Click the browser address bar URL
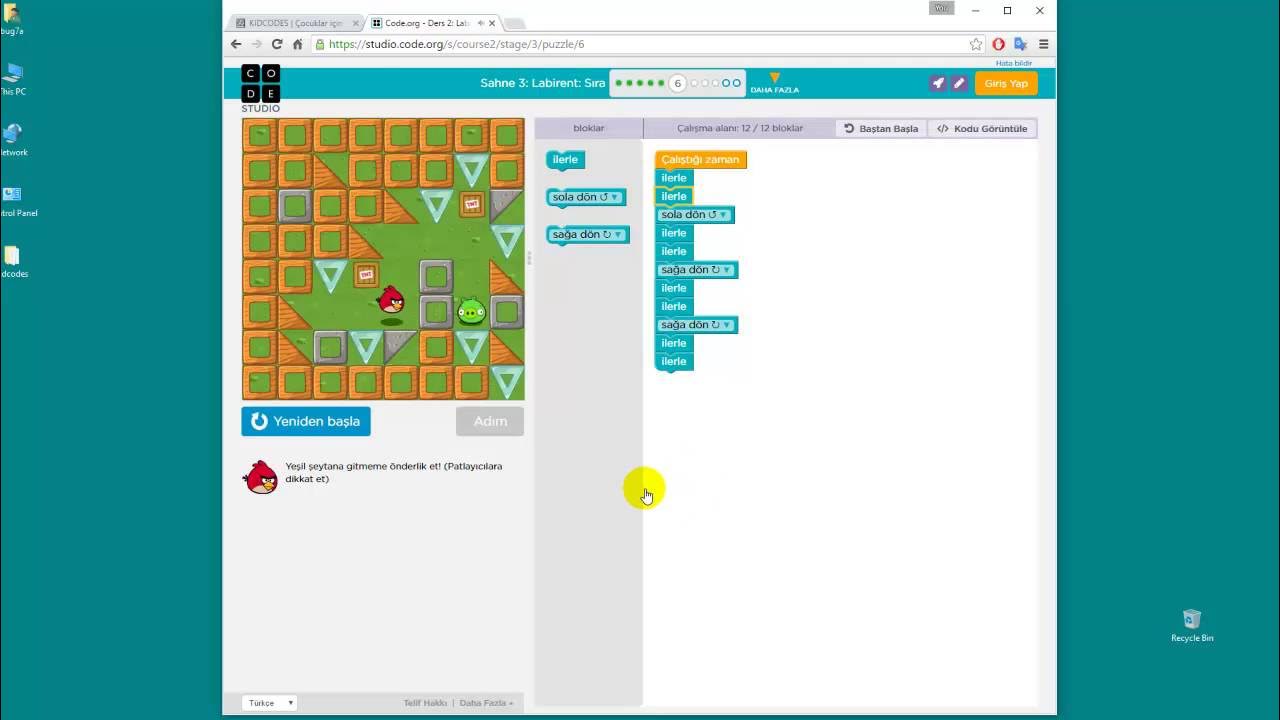The height and width of the screenshot is (720, 1280). [457, 44]
